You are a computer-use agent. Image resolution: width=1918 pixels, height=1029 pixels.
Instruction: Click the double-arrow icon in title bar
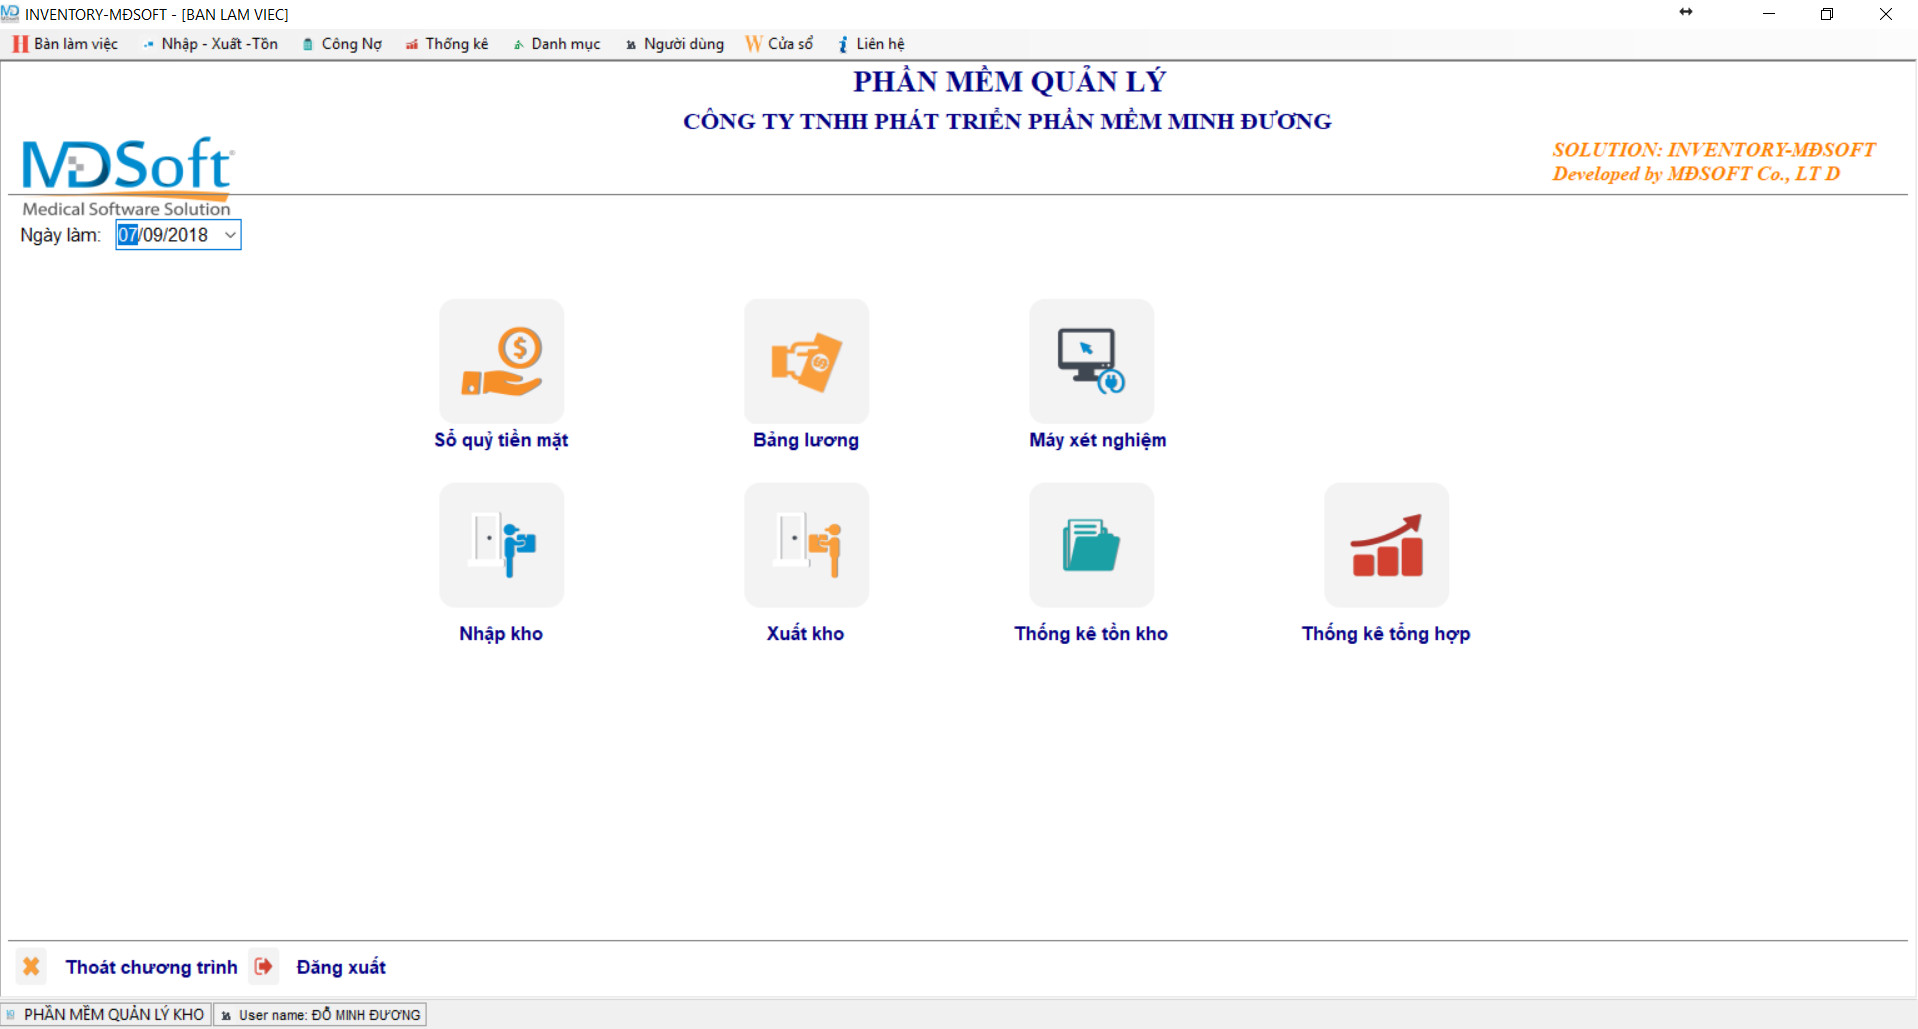[x=1686, y=13]
